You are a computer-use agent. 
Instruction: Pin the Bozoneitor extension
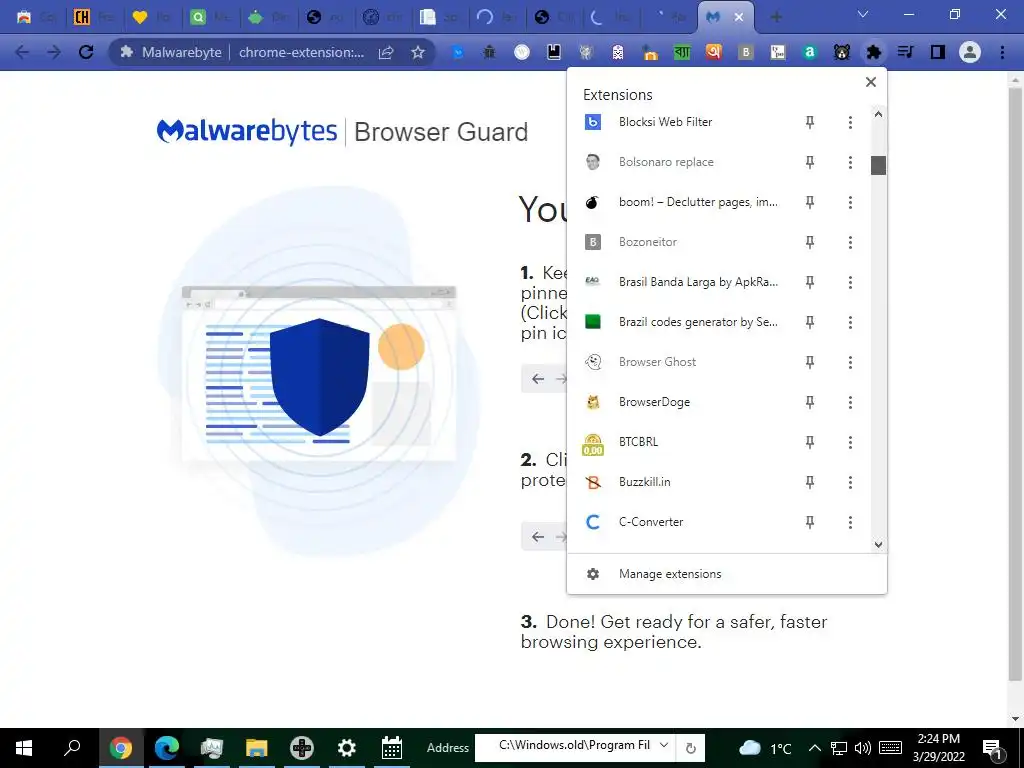click(810, 242)
